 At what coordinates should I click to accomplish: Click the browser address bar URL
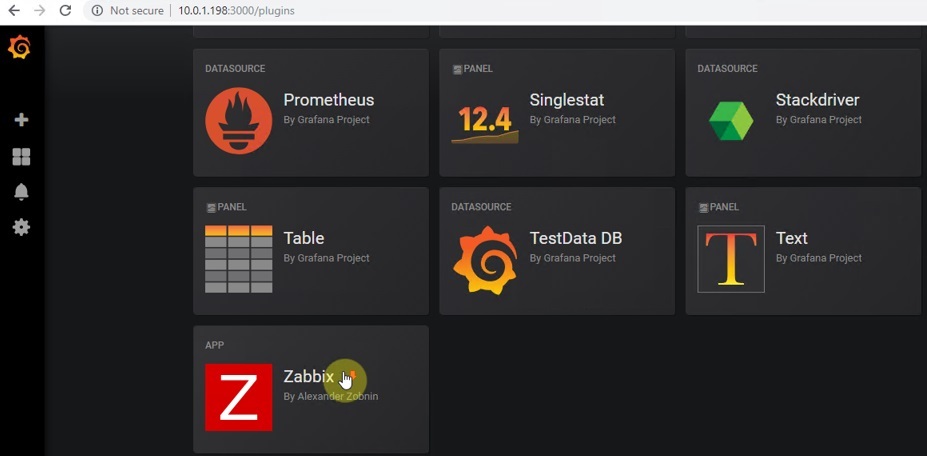[x=236, y=11]
